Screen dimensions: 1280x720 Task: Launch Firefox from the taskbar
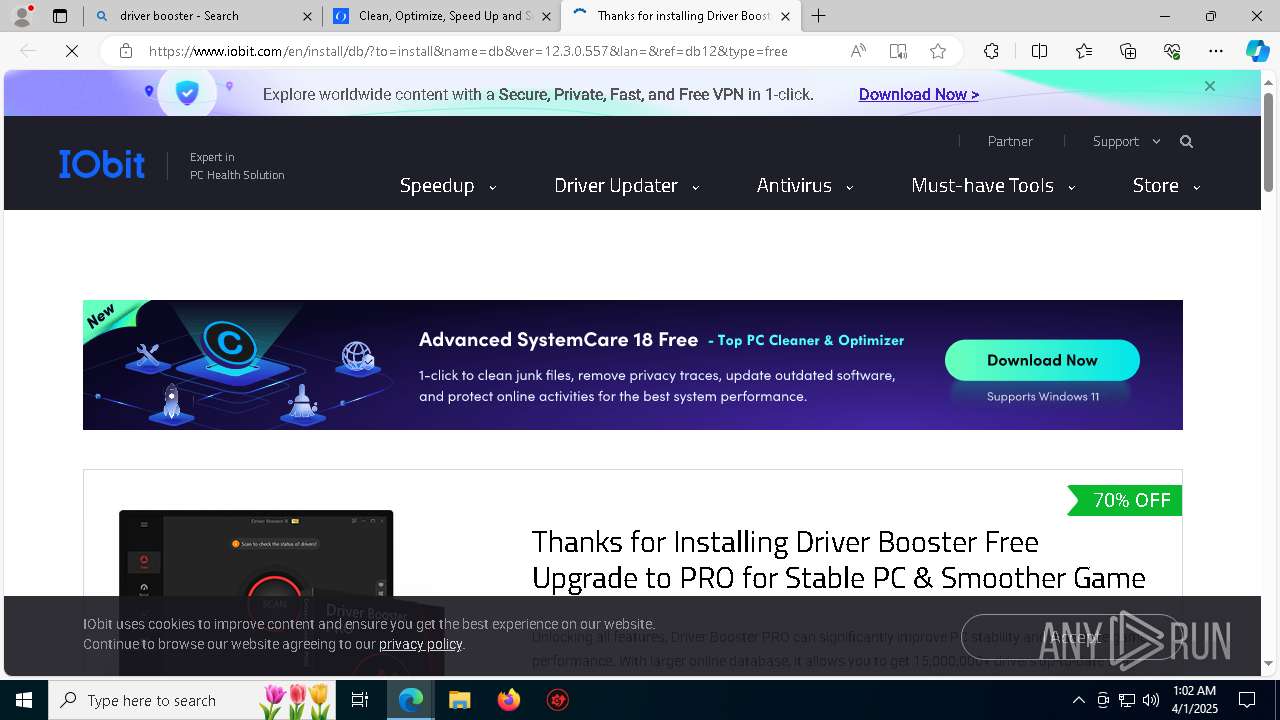tap(509, 700)
